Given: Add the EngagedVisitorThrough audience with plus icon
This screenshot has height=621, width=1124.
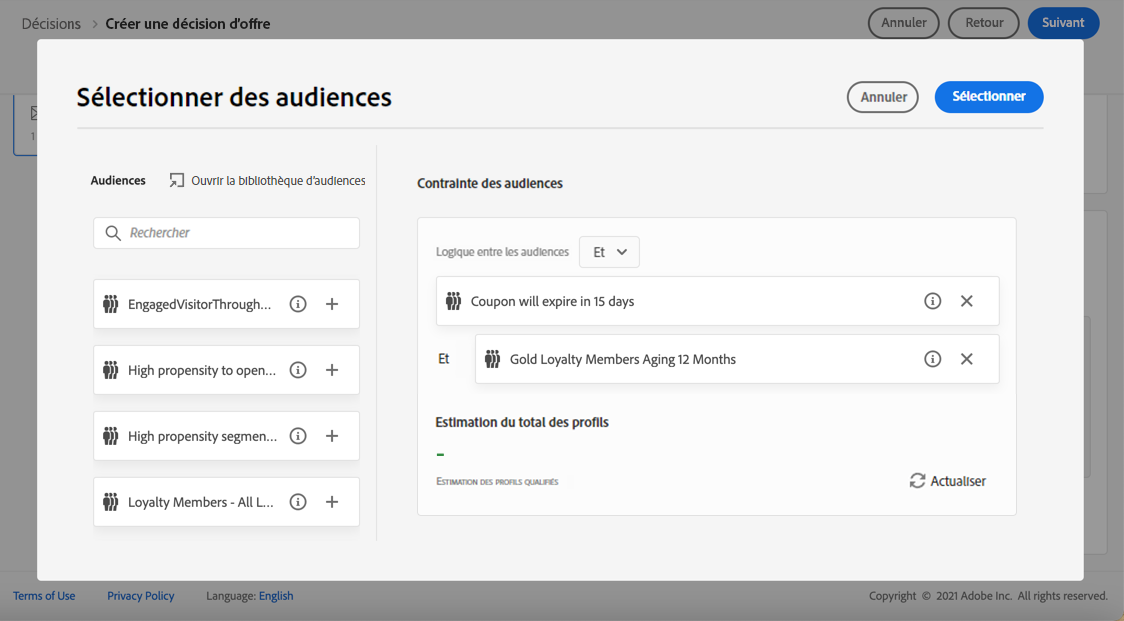Looking at the screenshot, I should 332,304.
